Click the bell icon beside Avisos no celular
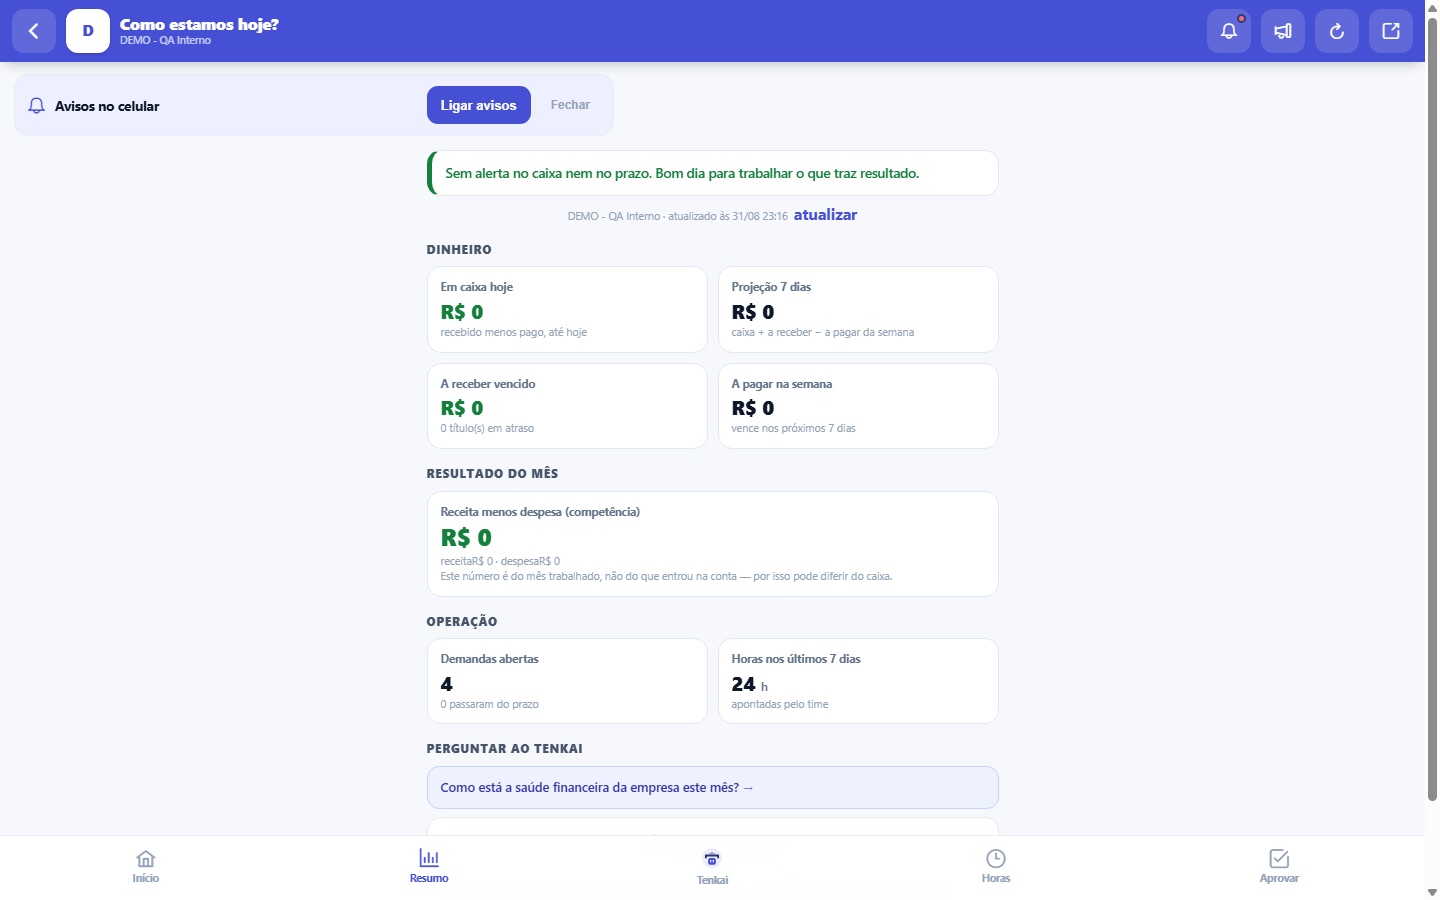Viewport: 1440px width, 900px height. coord(37,106)
